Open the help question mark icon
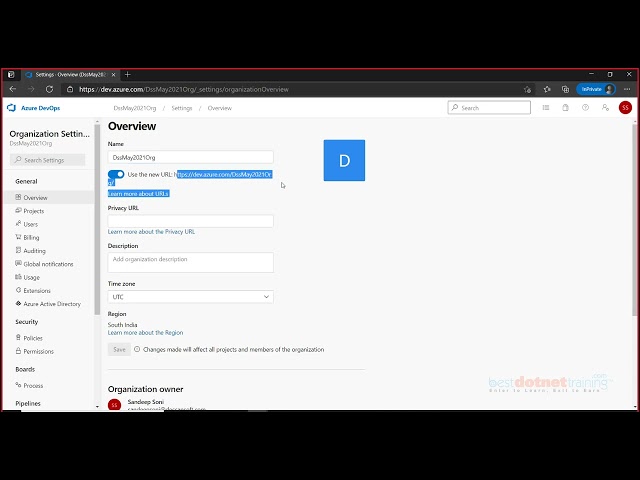Screen dimensions: 640x480 (x=585, y=108)
